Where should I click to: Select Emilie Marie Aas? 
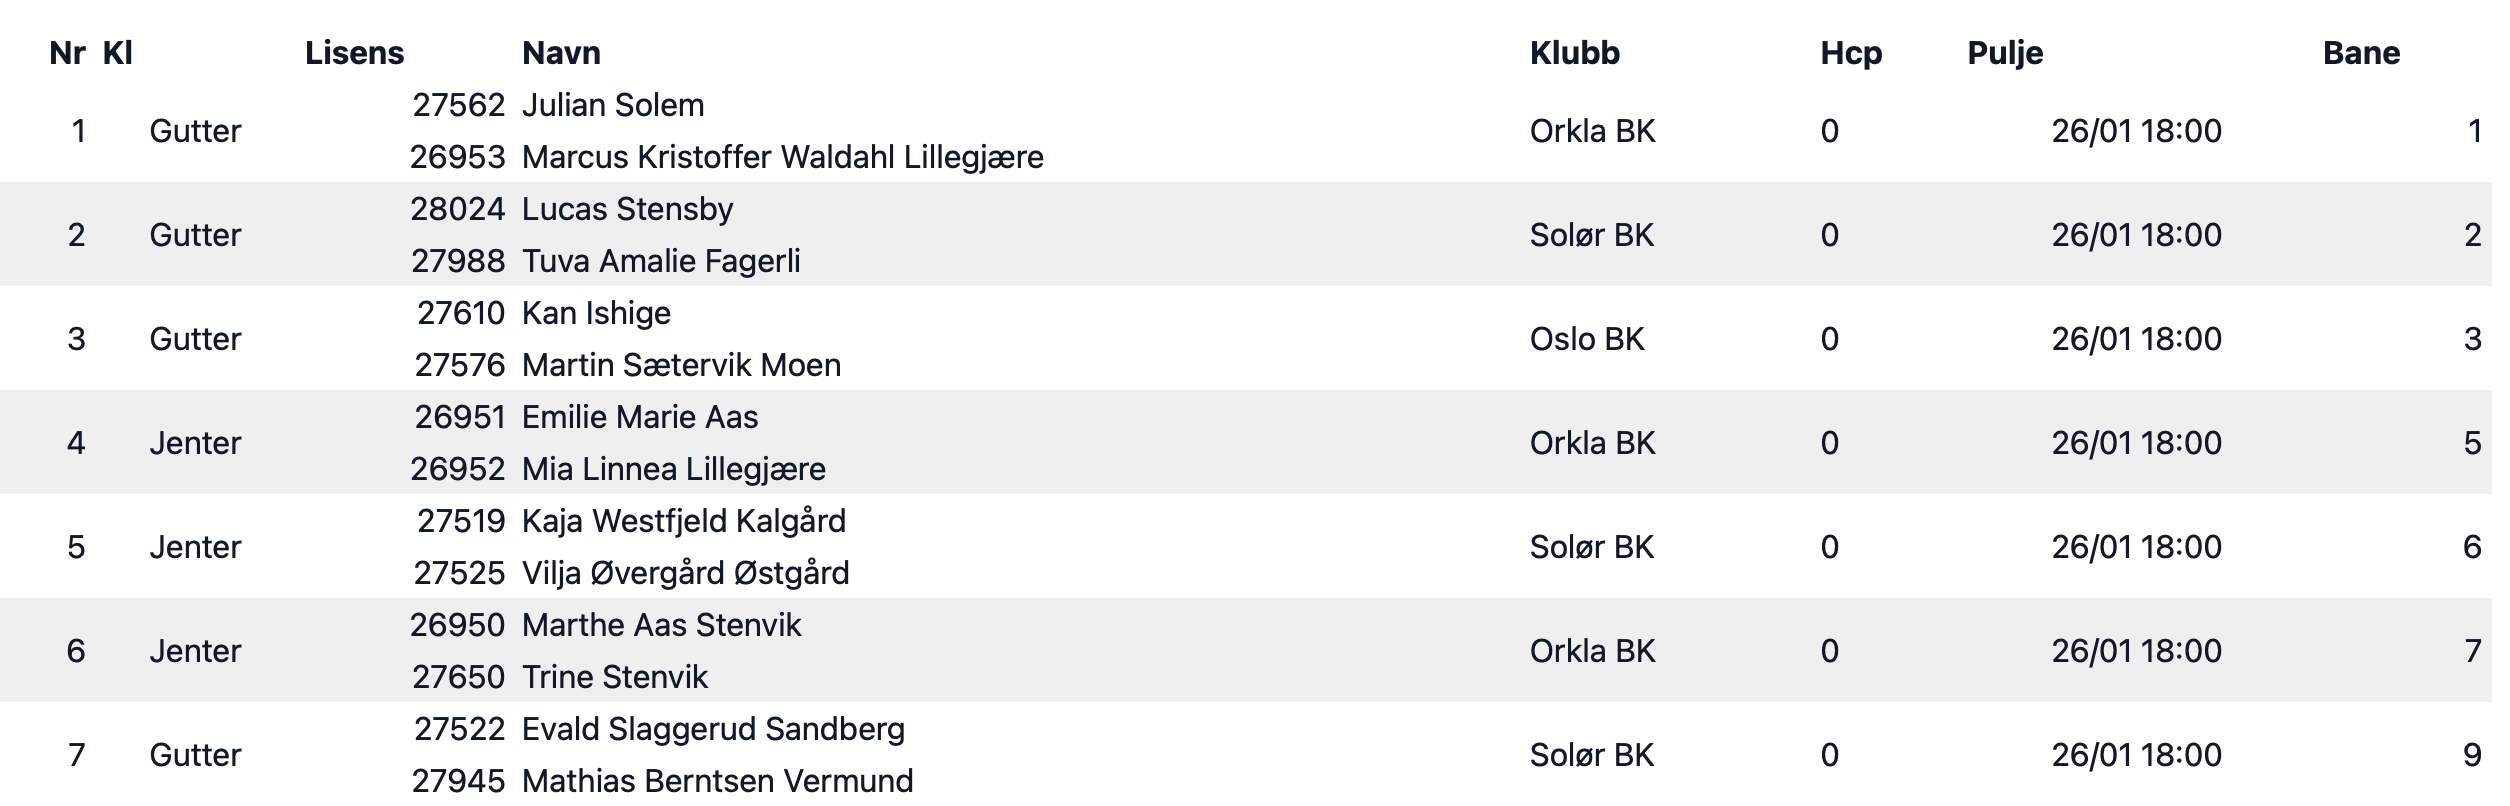(640, 417)
